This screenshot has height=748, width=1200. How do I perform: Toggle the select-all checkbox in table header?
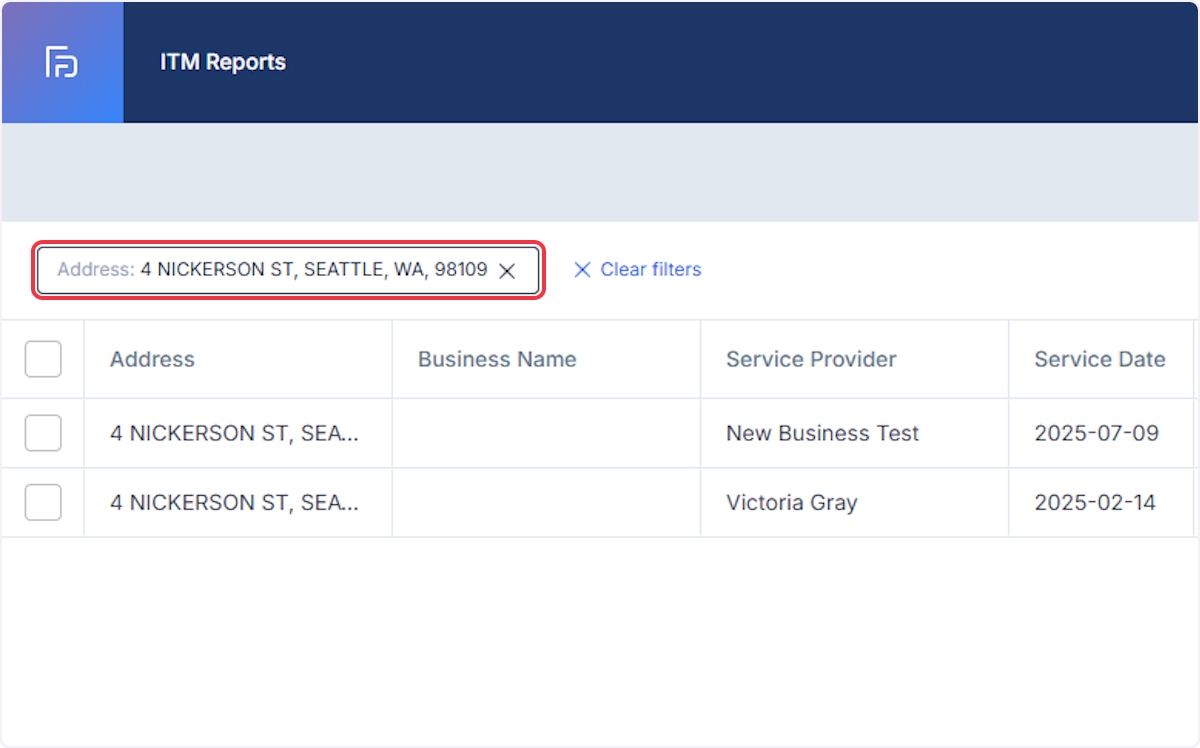click(x=43, y=359)
